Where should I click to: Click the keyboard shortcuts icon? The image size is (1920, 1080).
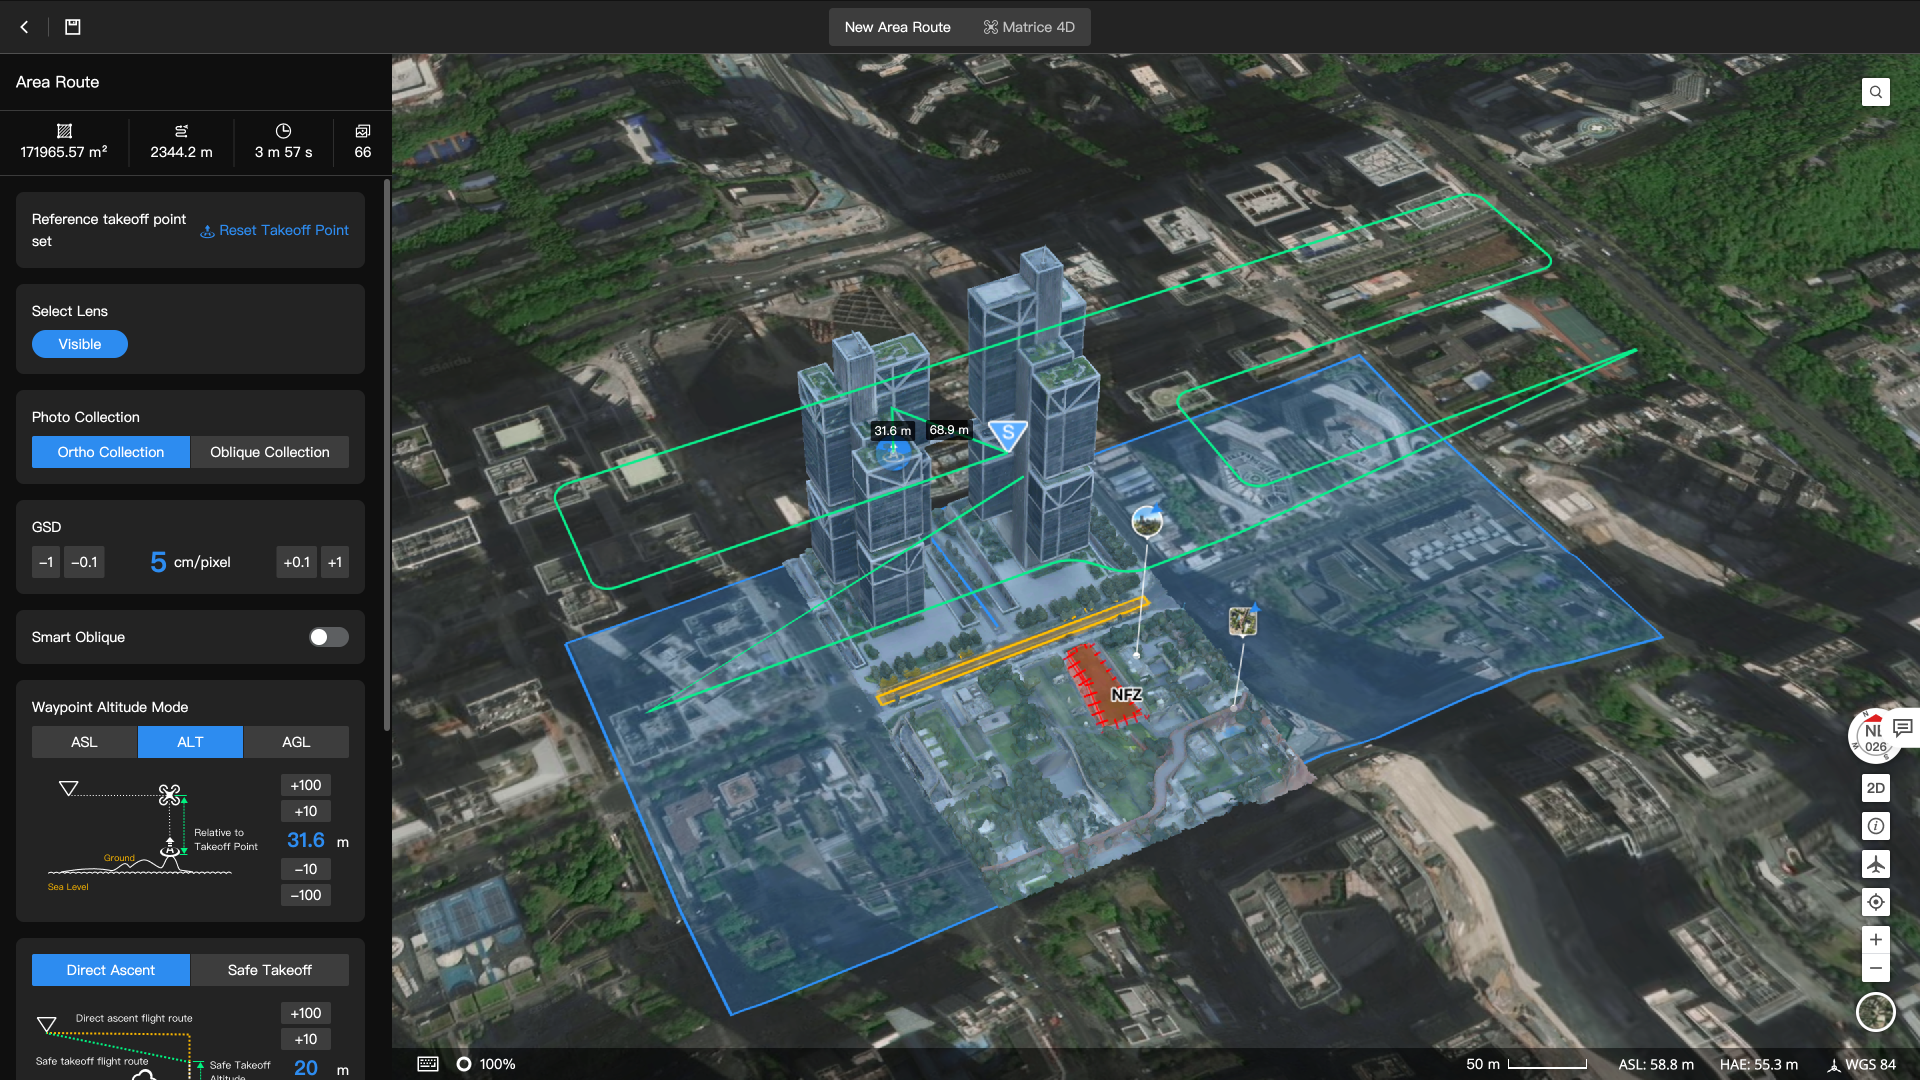[428, 1064]
